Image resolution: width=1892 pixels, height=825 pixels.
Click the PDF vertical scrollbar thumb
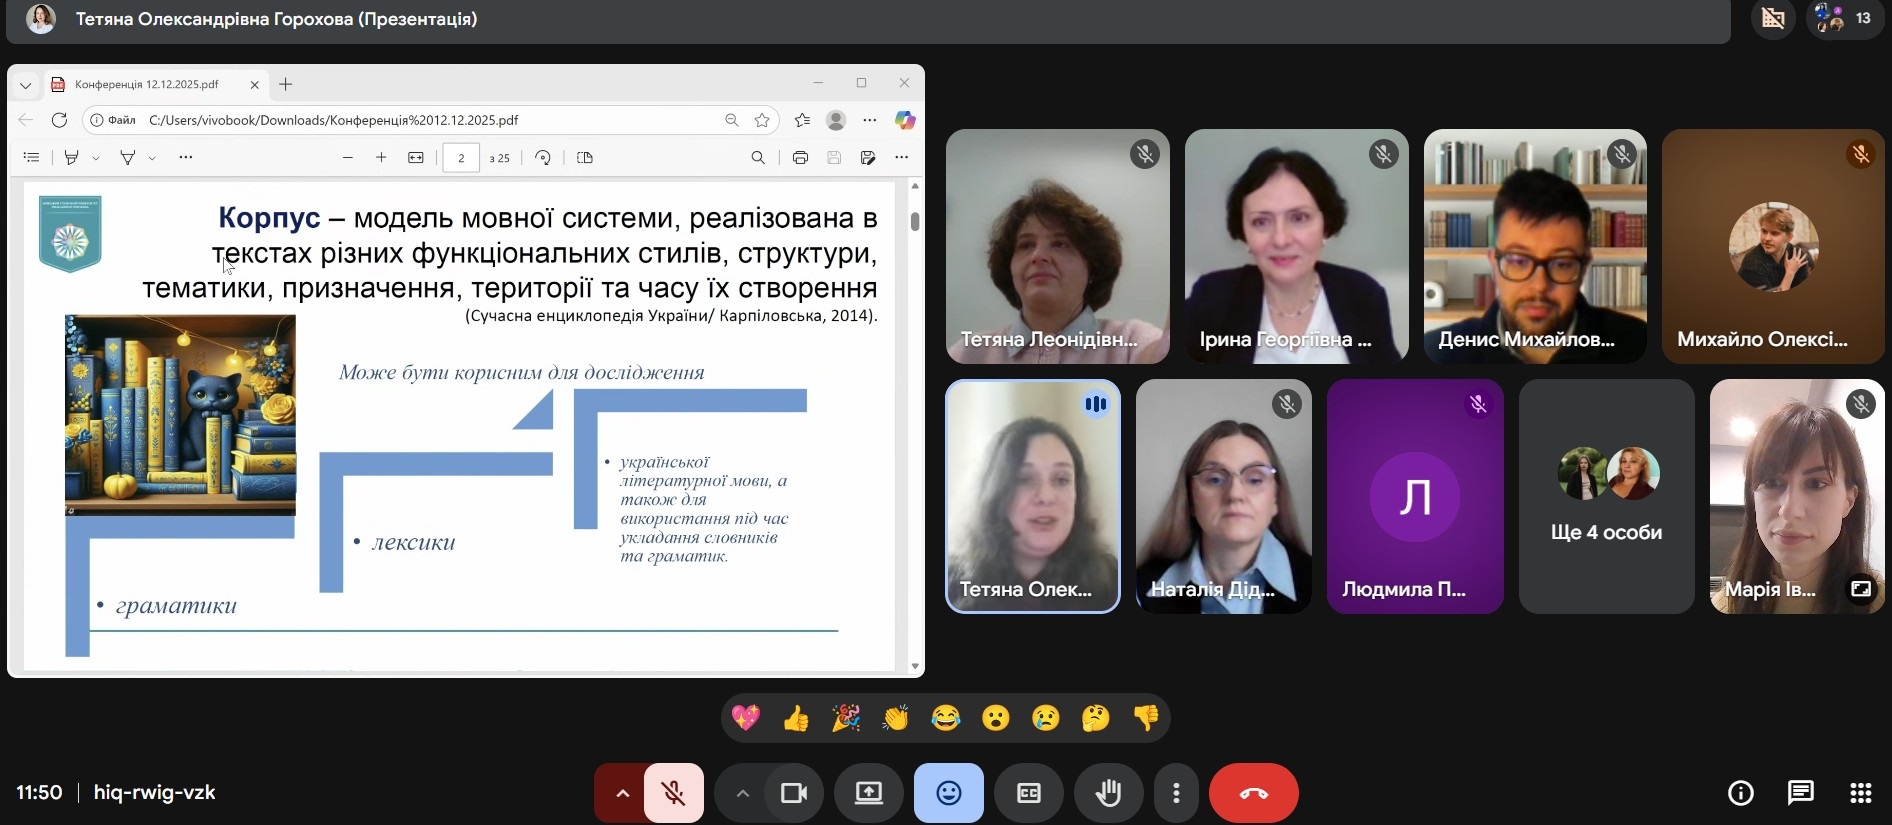coord(915,221)
